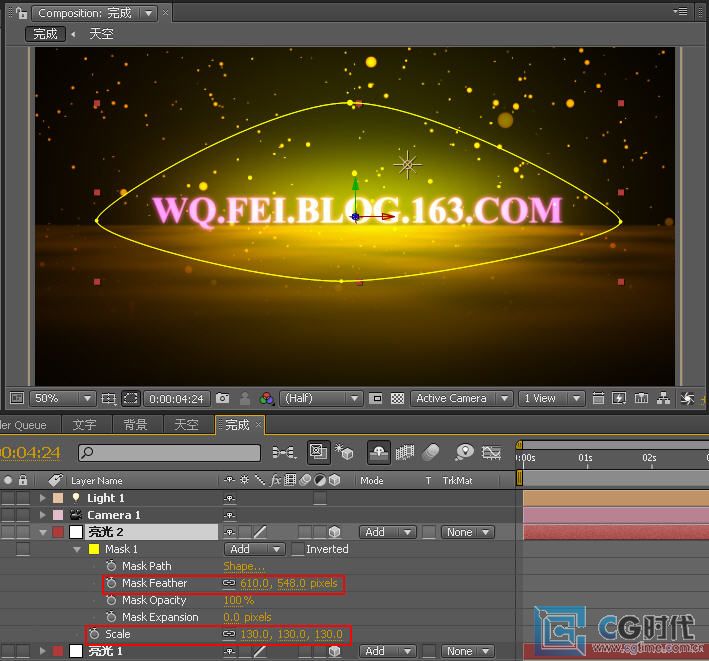Toggle composition viewer lock icon
This screenshot has width=709, height=661.
21,13
